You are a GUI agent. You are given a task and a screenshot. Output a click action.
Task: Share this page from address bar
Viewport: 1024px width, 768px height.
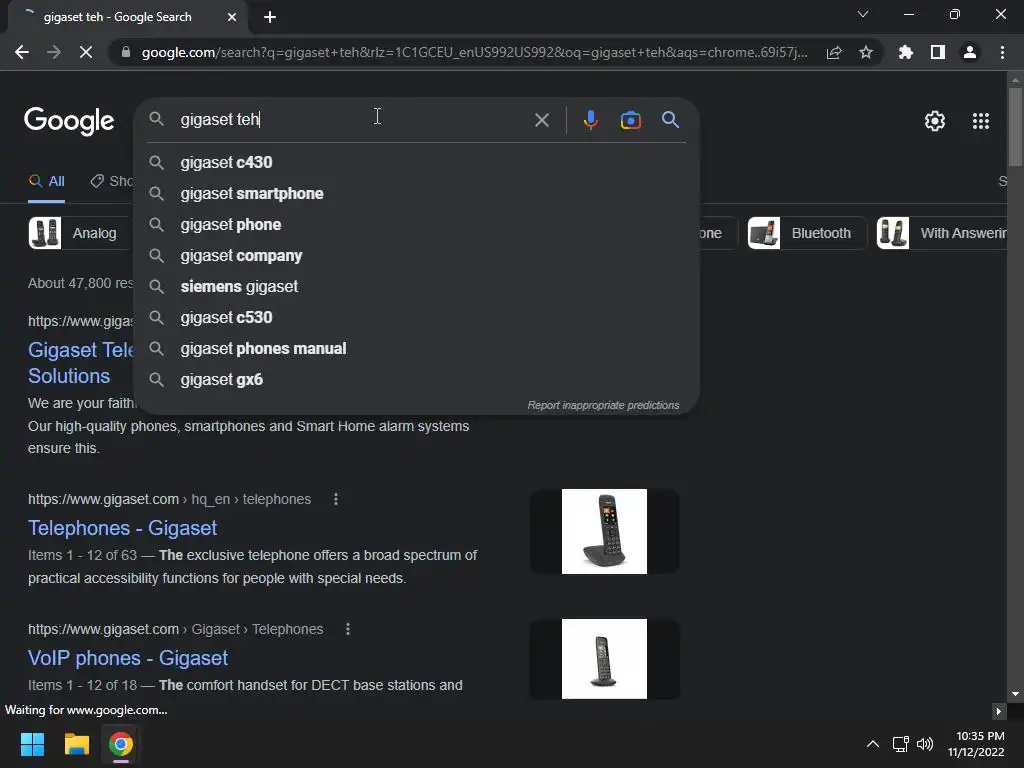(834, 52)
